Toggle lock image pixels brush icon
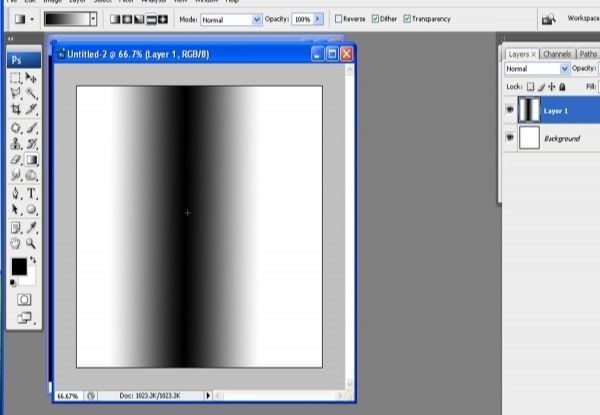This screenshot has width=600, height=415. (x=541, y=87)
